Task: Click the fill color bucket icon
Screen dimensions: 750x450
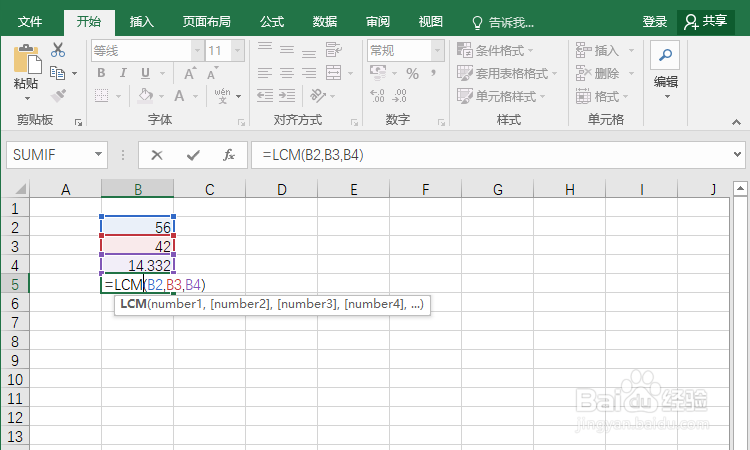Action: [x=145, y=96]
